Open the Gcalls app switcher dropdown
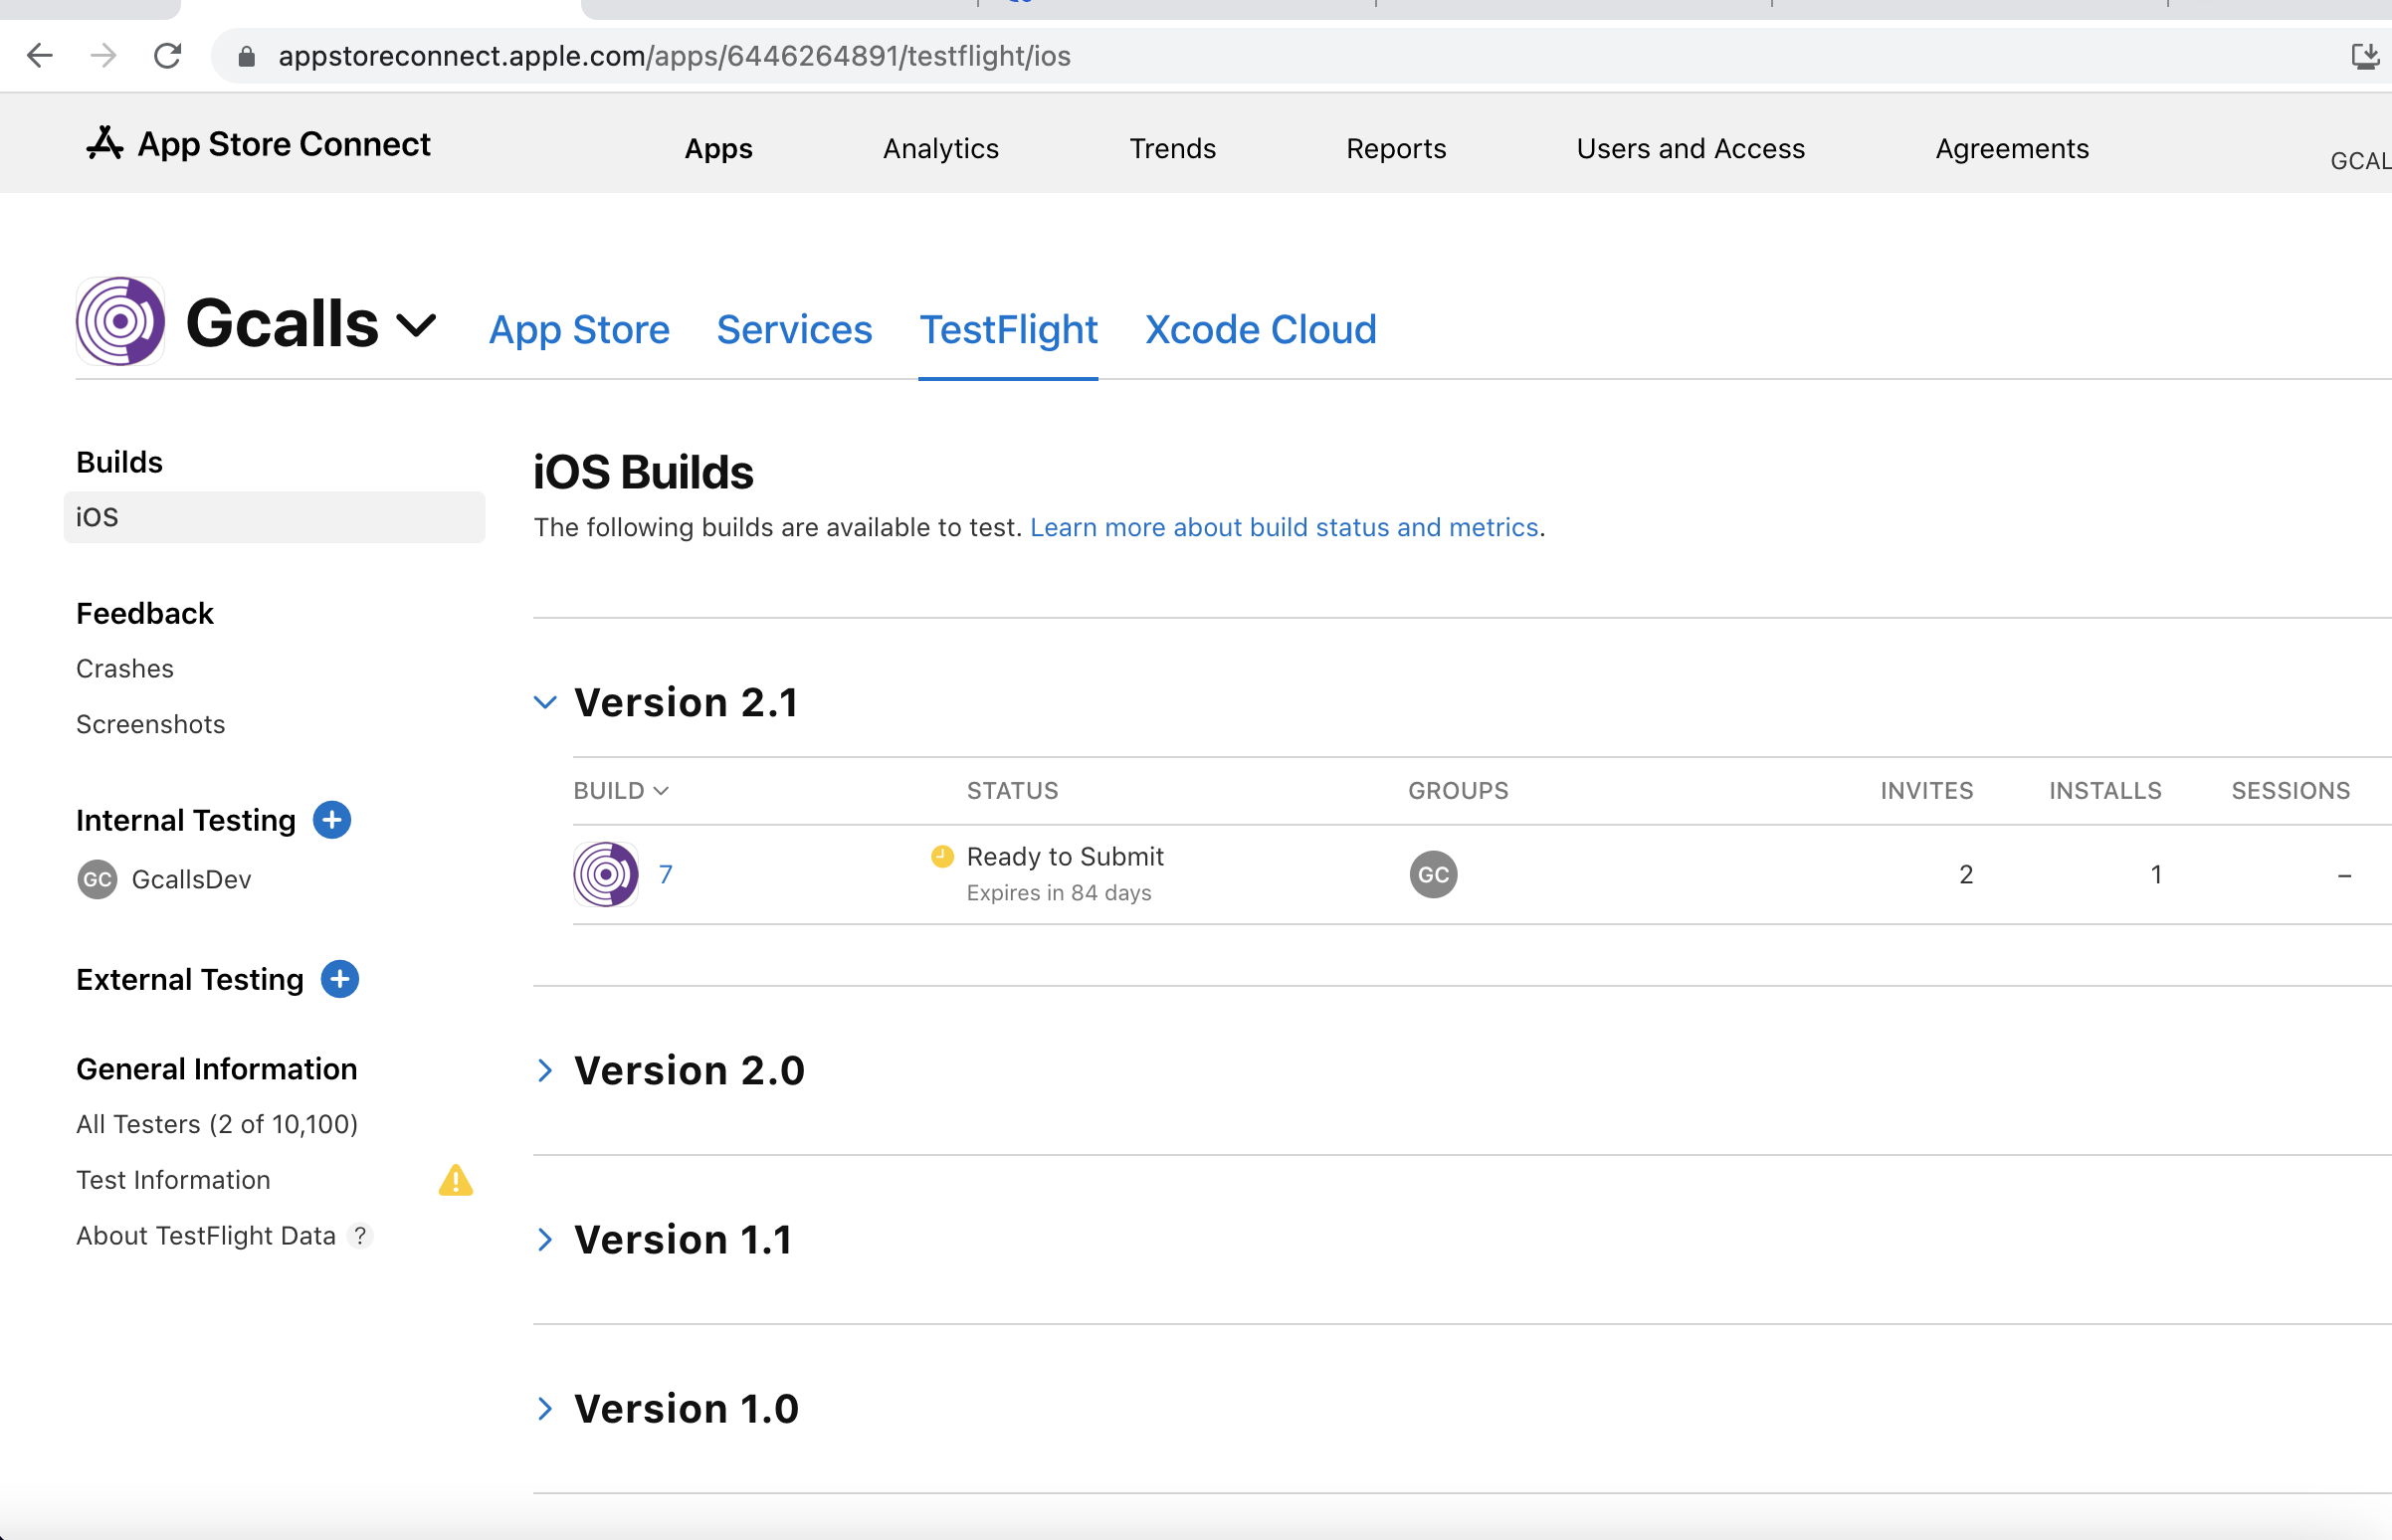The height and width of the screenshot is (1540, 2392). (x=416, y=325)
